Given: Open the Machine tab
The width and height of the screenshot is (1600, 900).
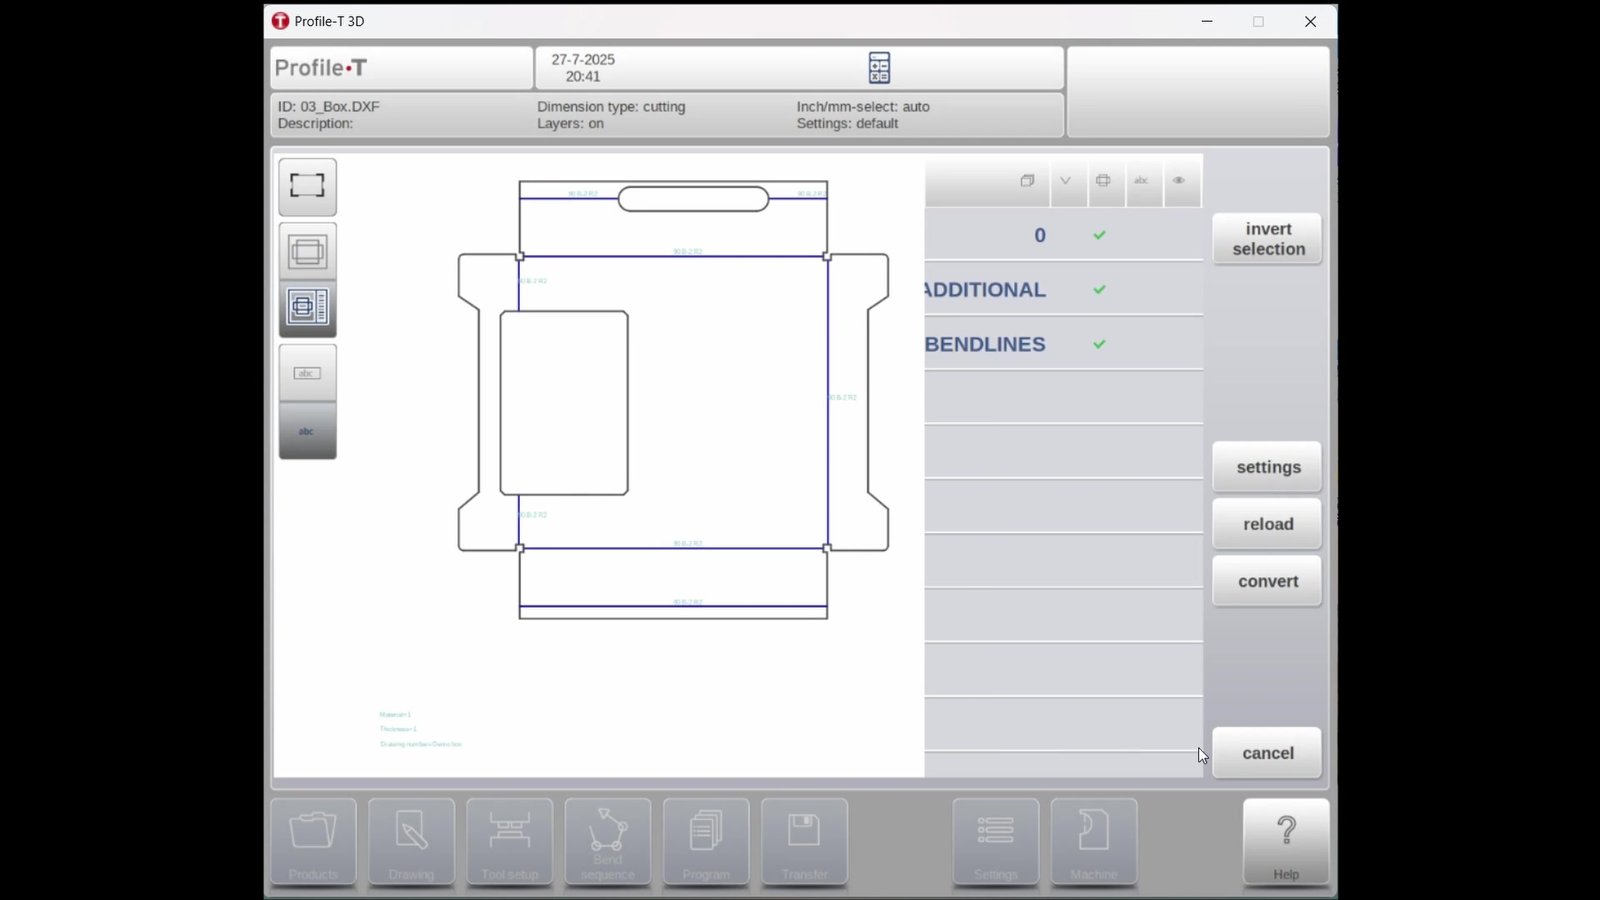Looking at the screenshot, I should pos(1094,842).
